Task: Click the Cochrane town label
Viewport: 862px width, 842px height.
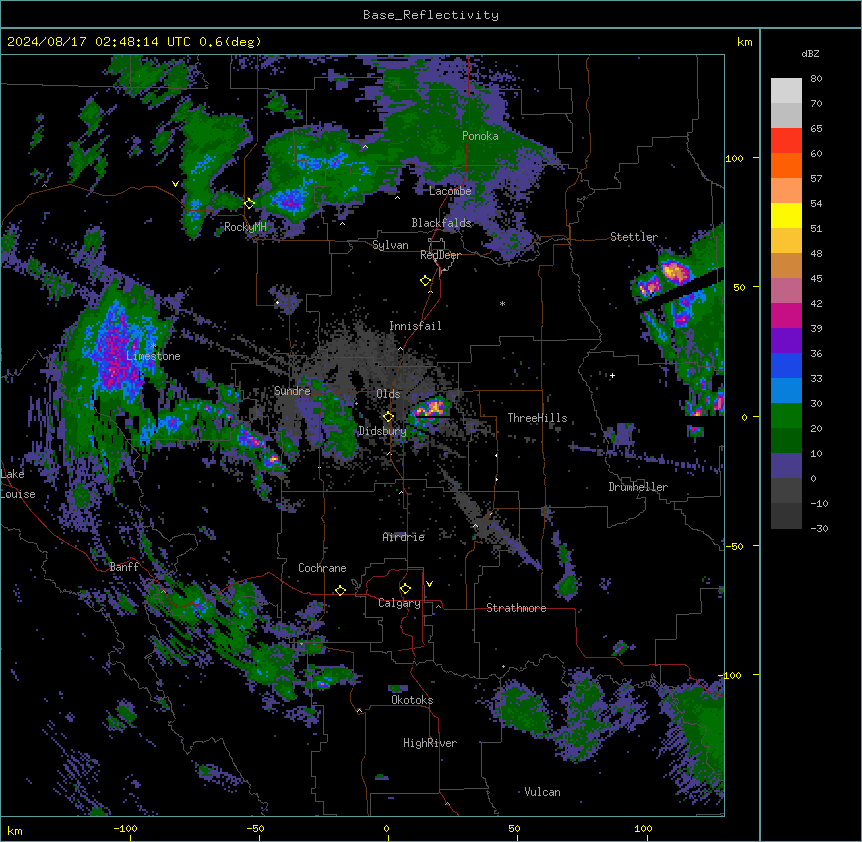Action: coord(322,568)
